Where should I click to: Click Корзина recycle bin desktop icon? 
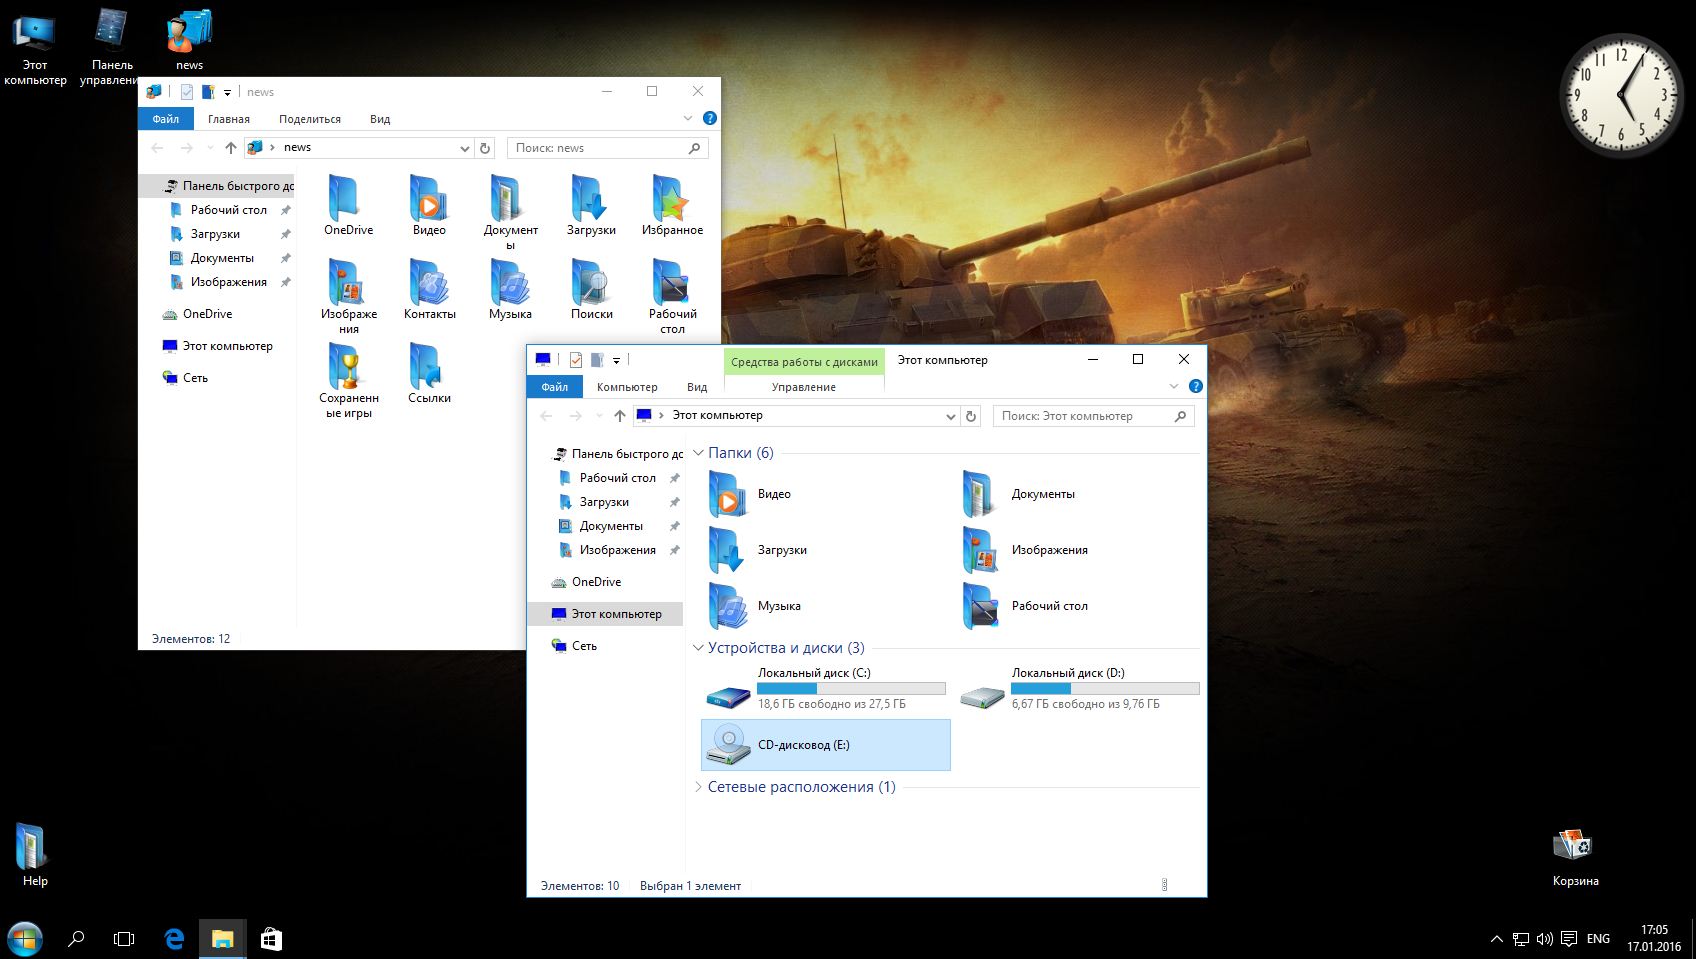tap(1575, 857)
